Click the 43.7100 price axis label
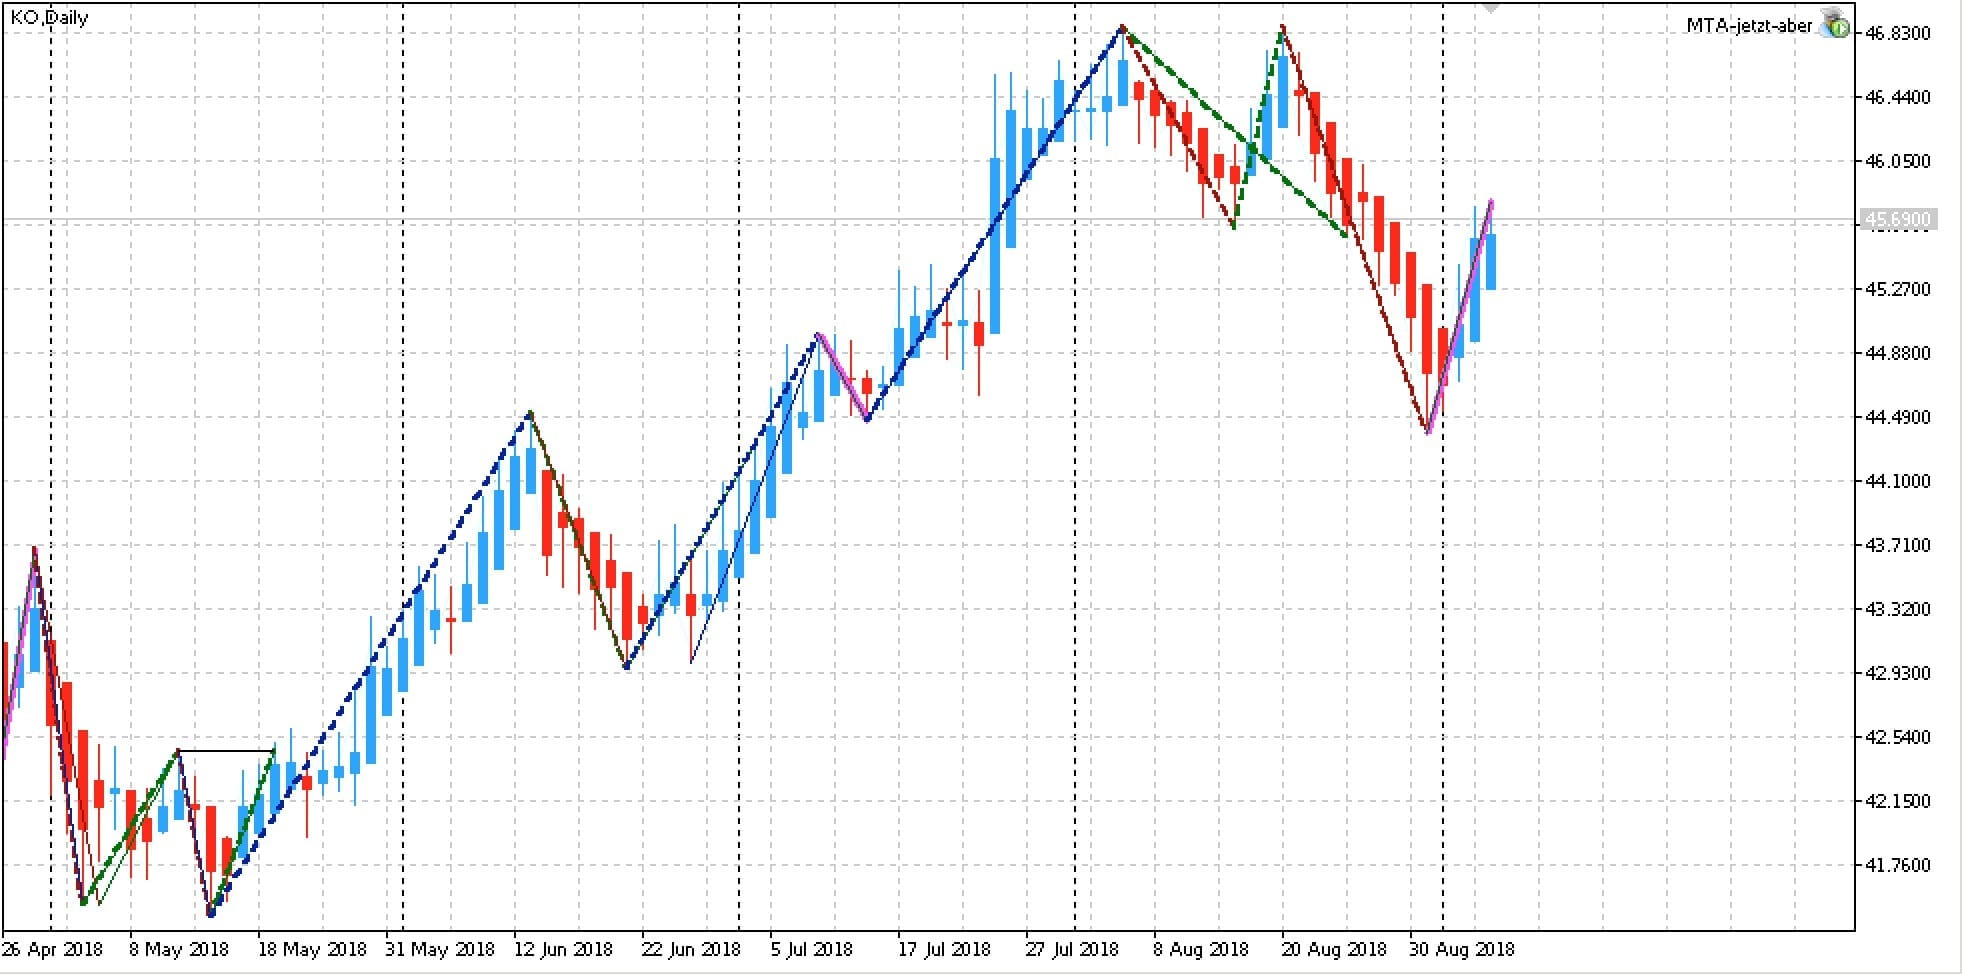1964x976 pixels. (x=1898, y=545)
